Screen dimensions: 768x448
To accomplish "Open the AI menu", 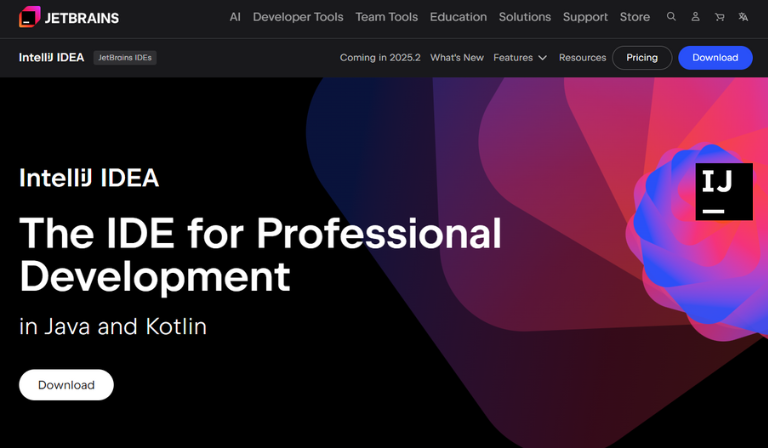I will pos(235,17).
